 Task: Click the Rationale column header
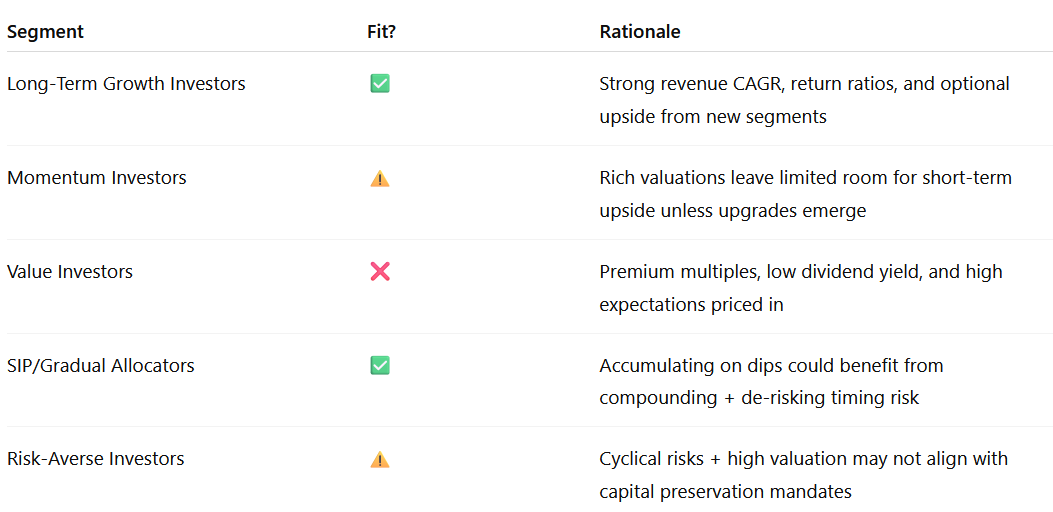pyautogui.click(x=640, y=31)
